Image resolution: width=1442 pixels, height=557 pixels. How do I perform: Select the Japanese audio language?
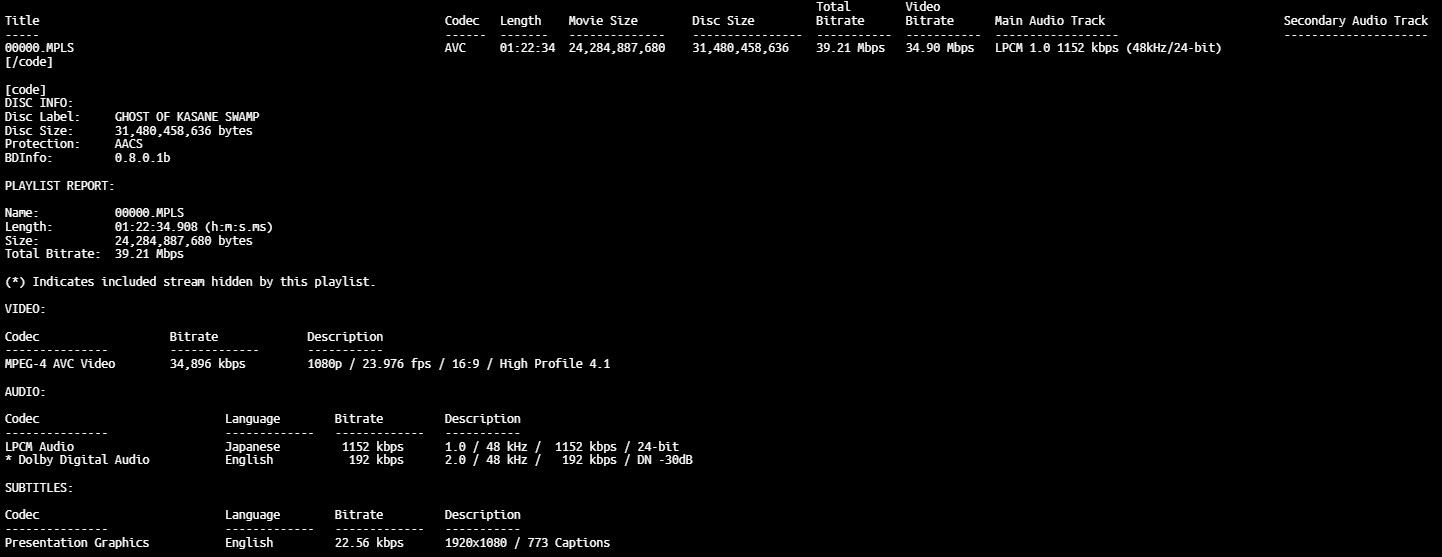[x=252, y=447]
